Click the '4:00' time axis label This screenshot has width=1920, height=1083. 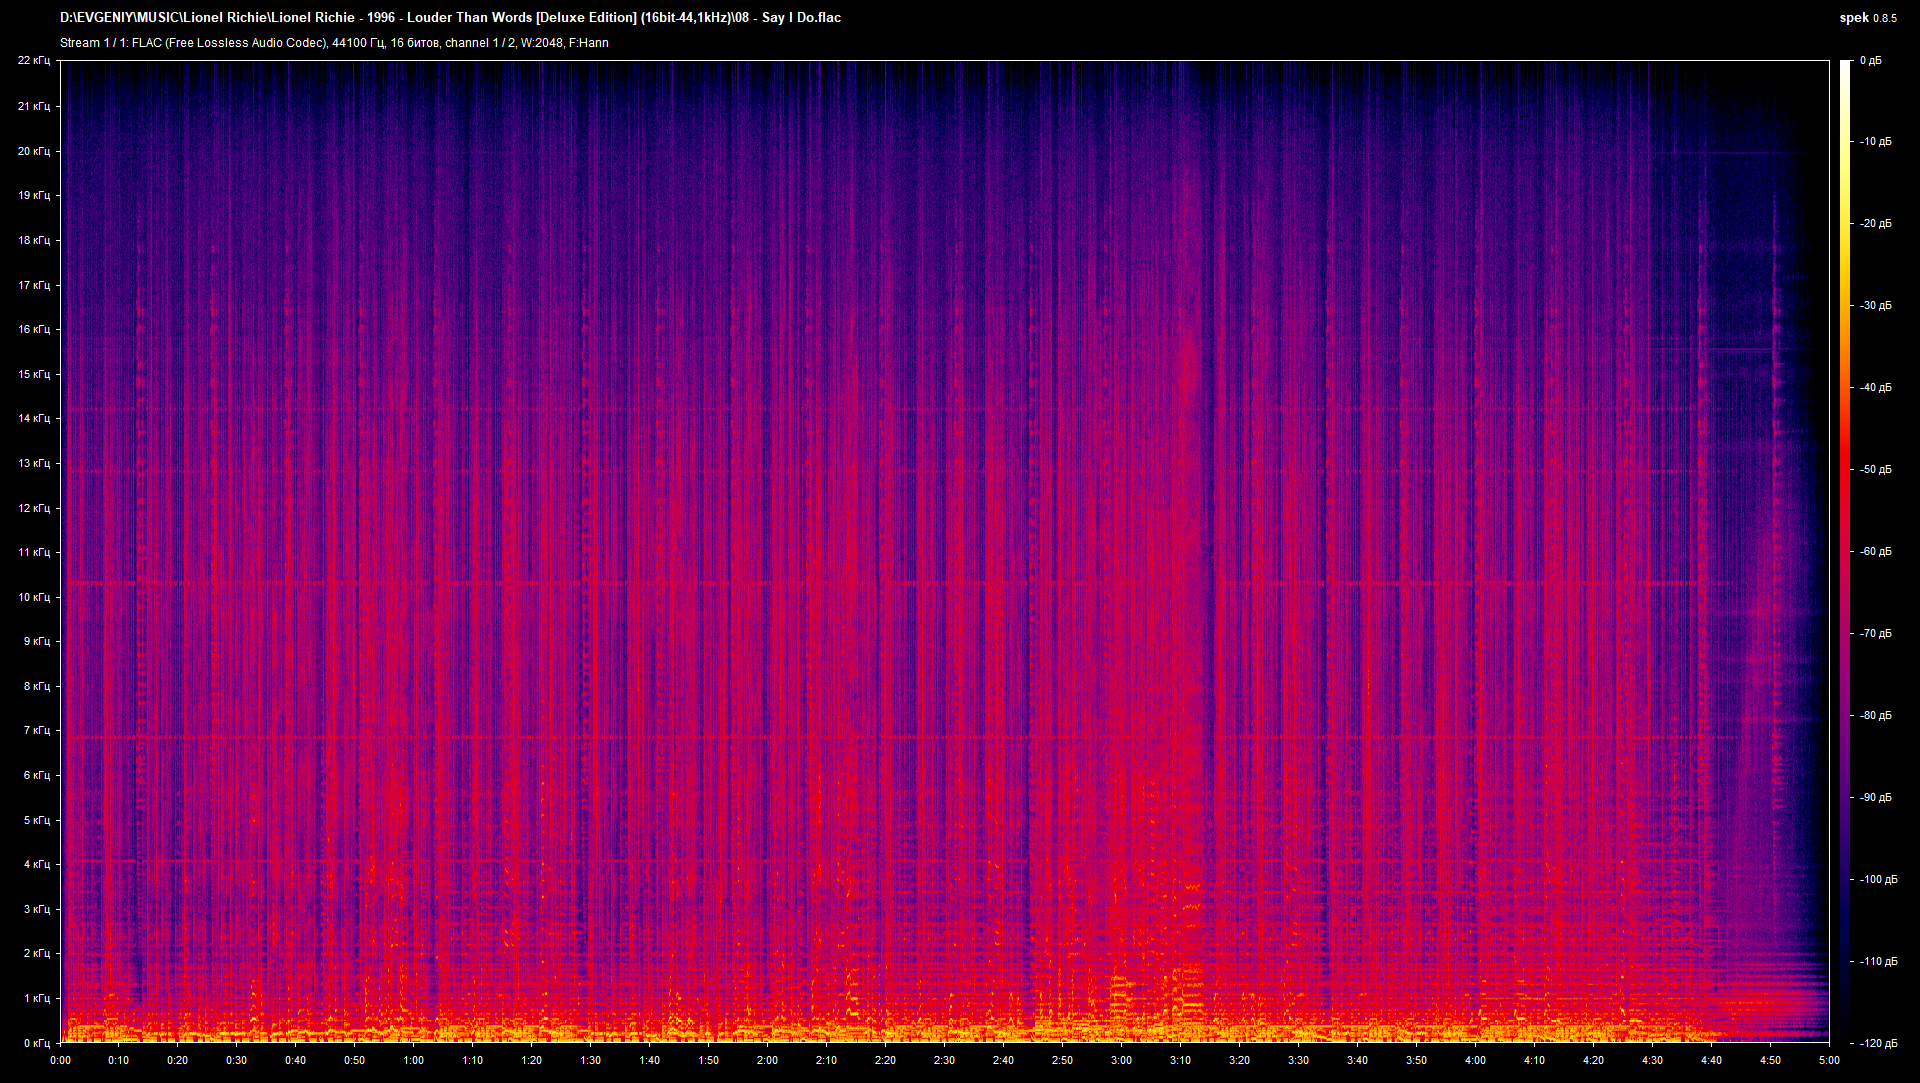(x=1475, y=1060)
